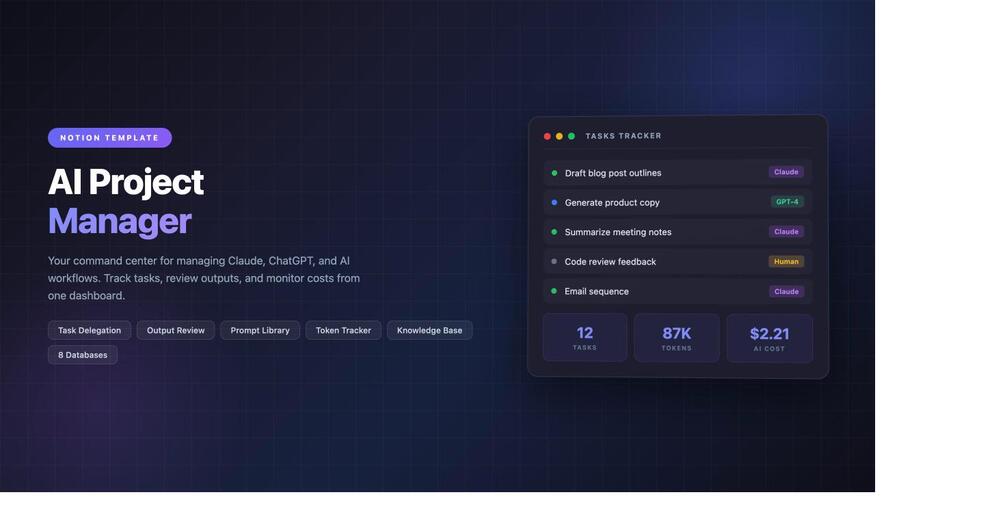Open the Email sequence task
The height and width of the screenshot is (512, 1005).
(x=677, y=291)
